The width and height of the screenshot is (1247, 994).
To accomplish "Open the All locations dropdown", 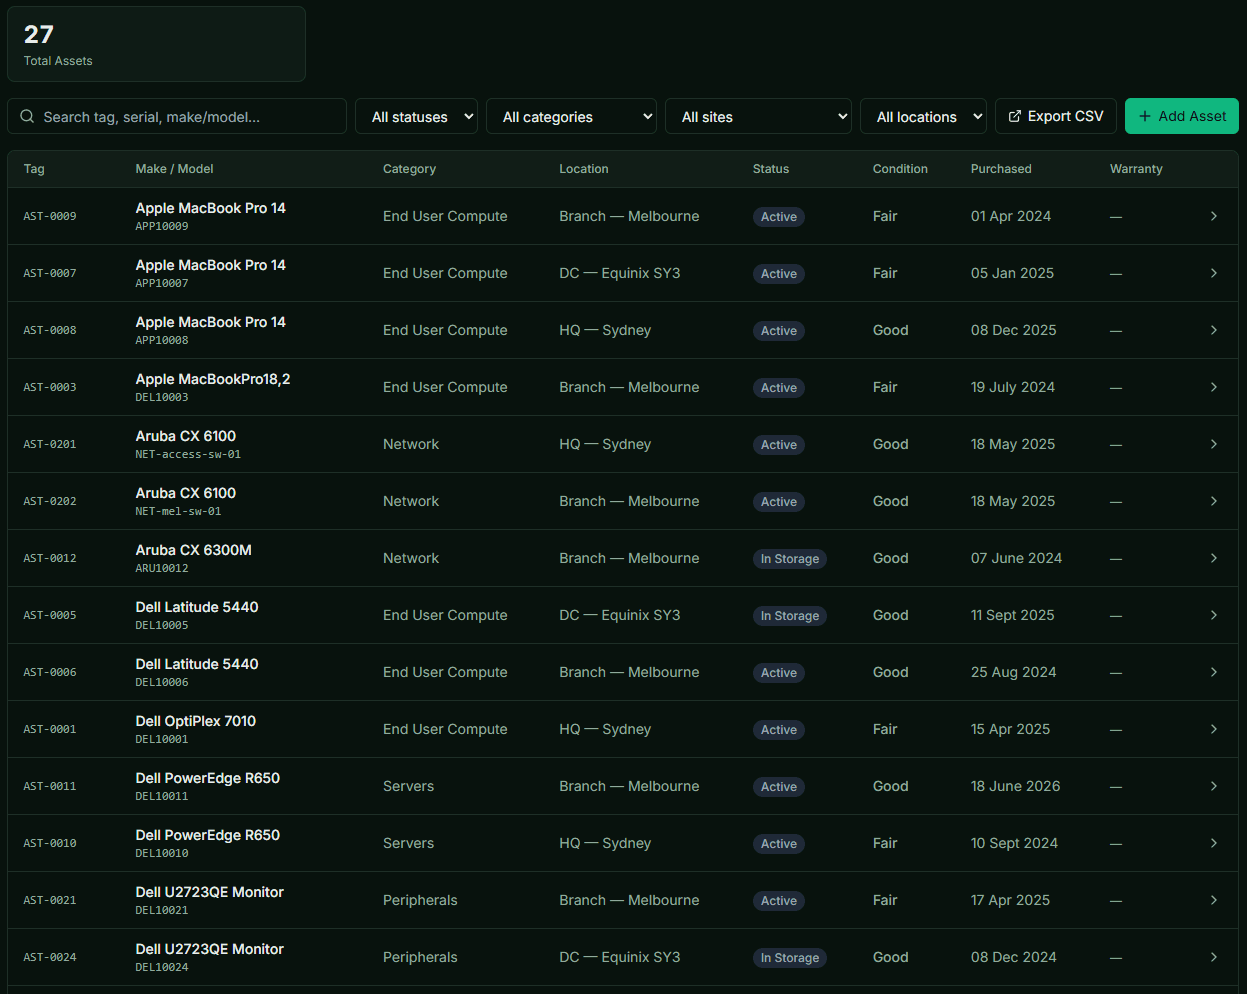I will click(x=923, y=117).
